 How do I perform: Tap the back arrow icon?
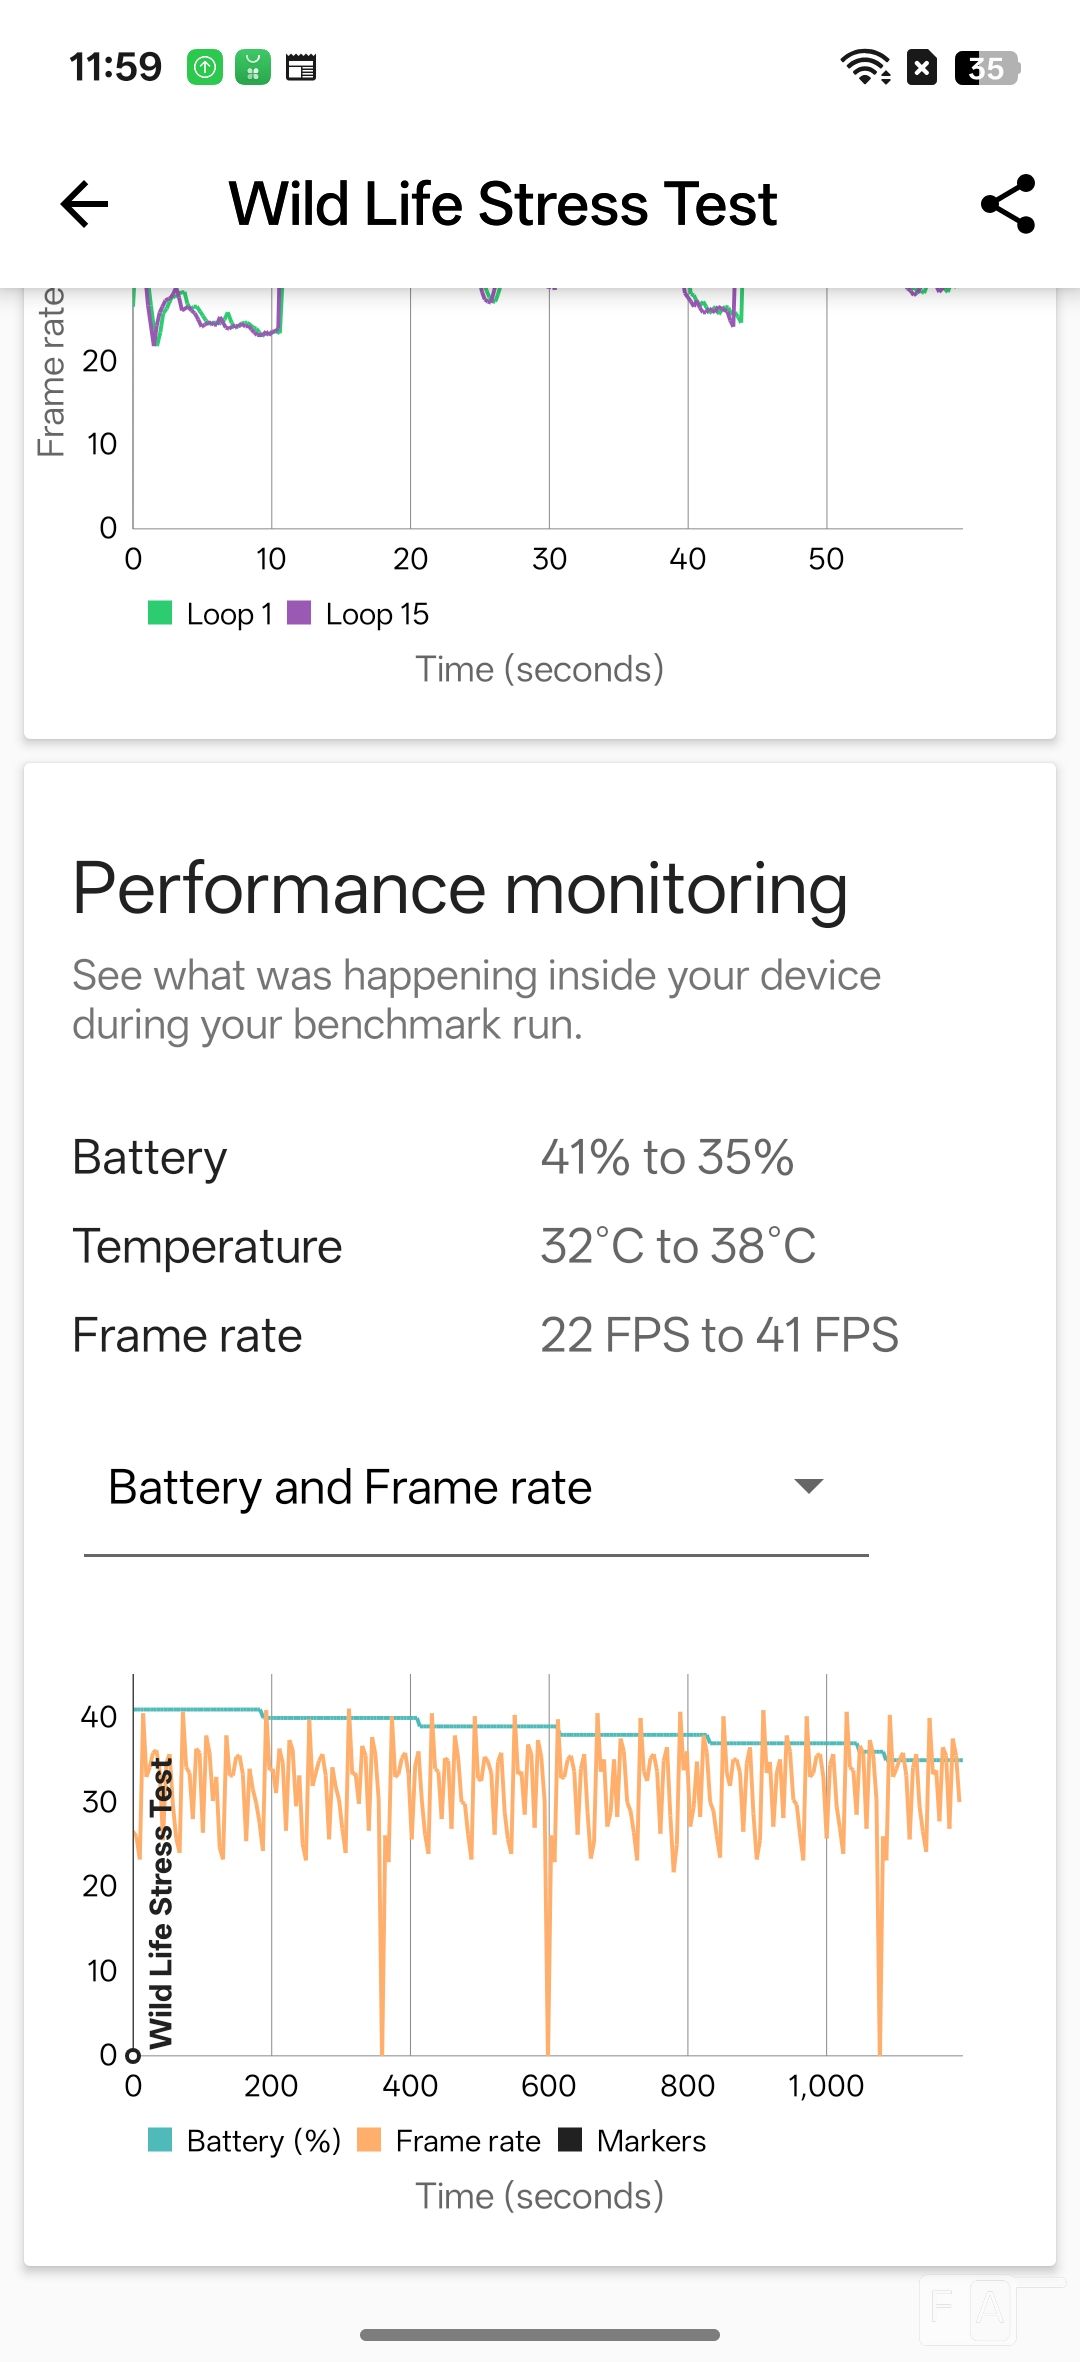click(x=85, y=205)
